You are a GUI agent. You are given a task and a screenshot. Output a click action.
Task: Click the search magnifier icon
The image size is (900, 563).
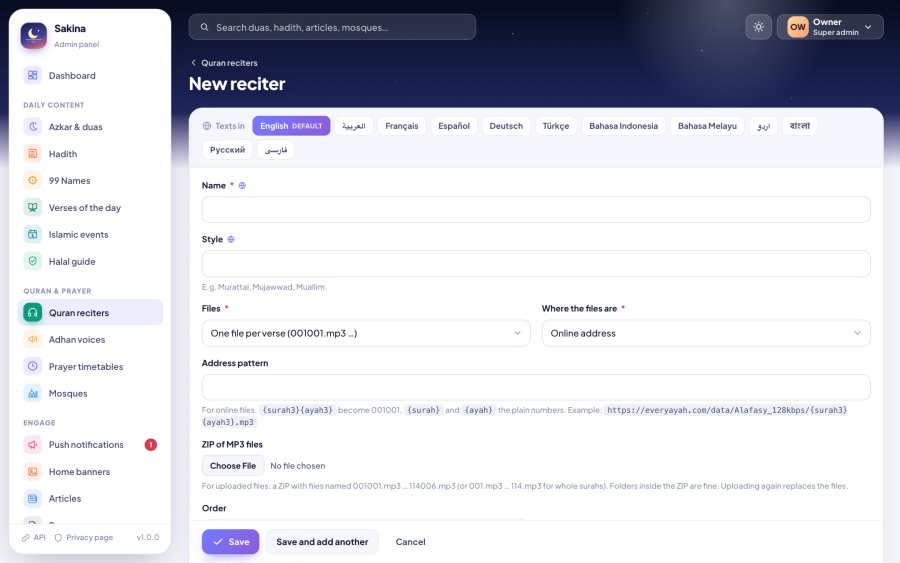(204, 27)
